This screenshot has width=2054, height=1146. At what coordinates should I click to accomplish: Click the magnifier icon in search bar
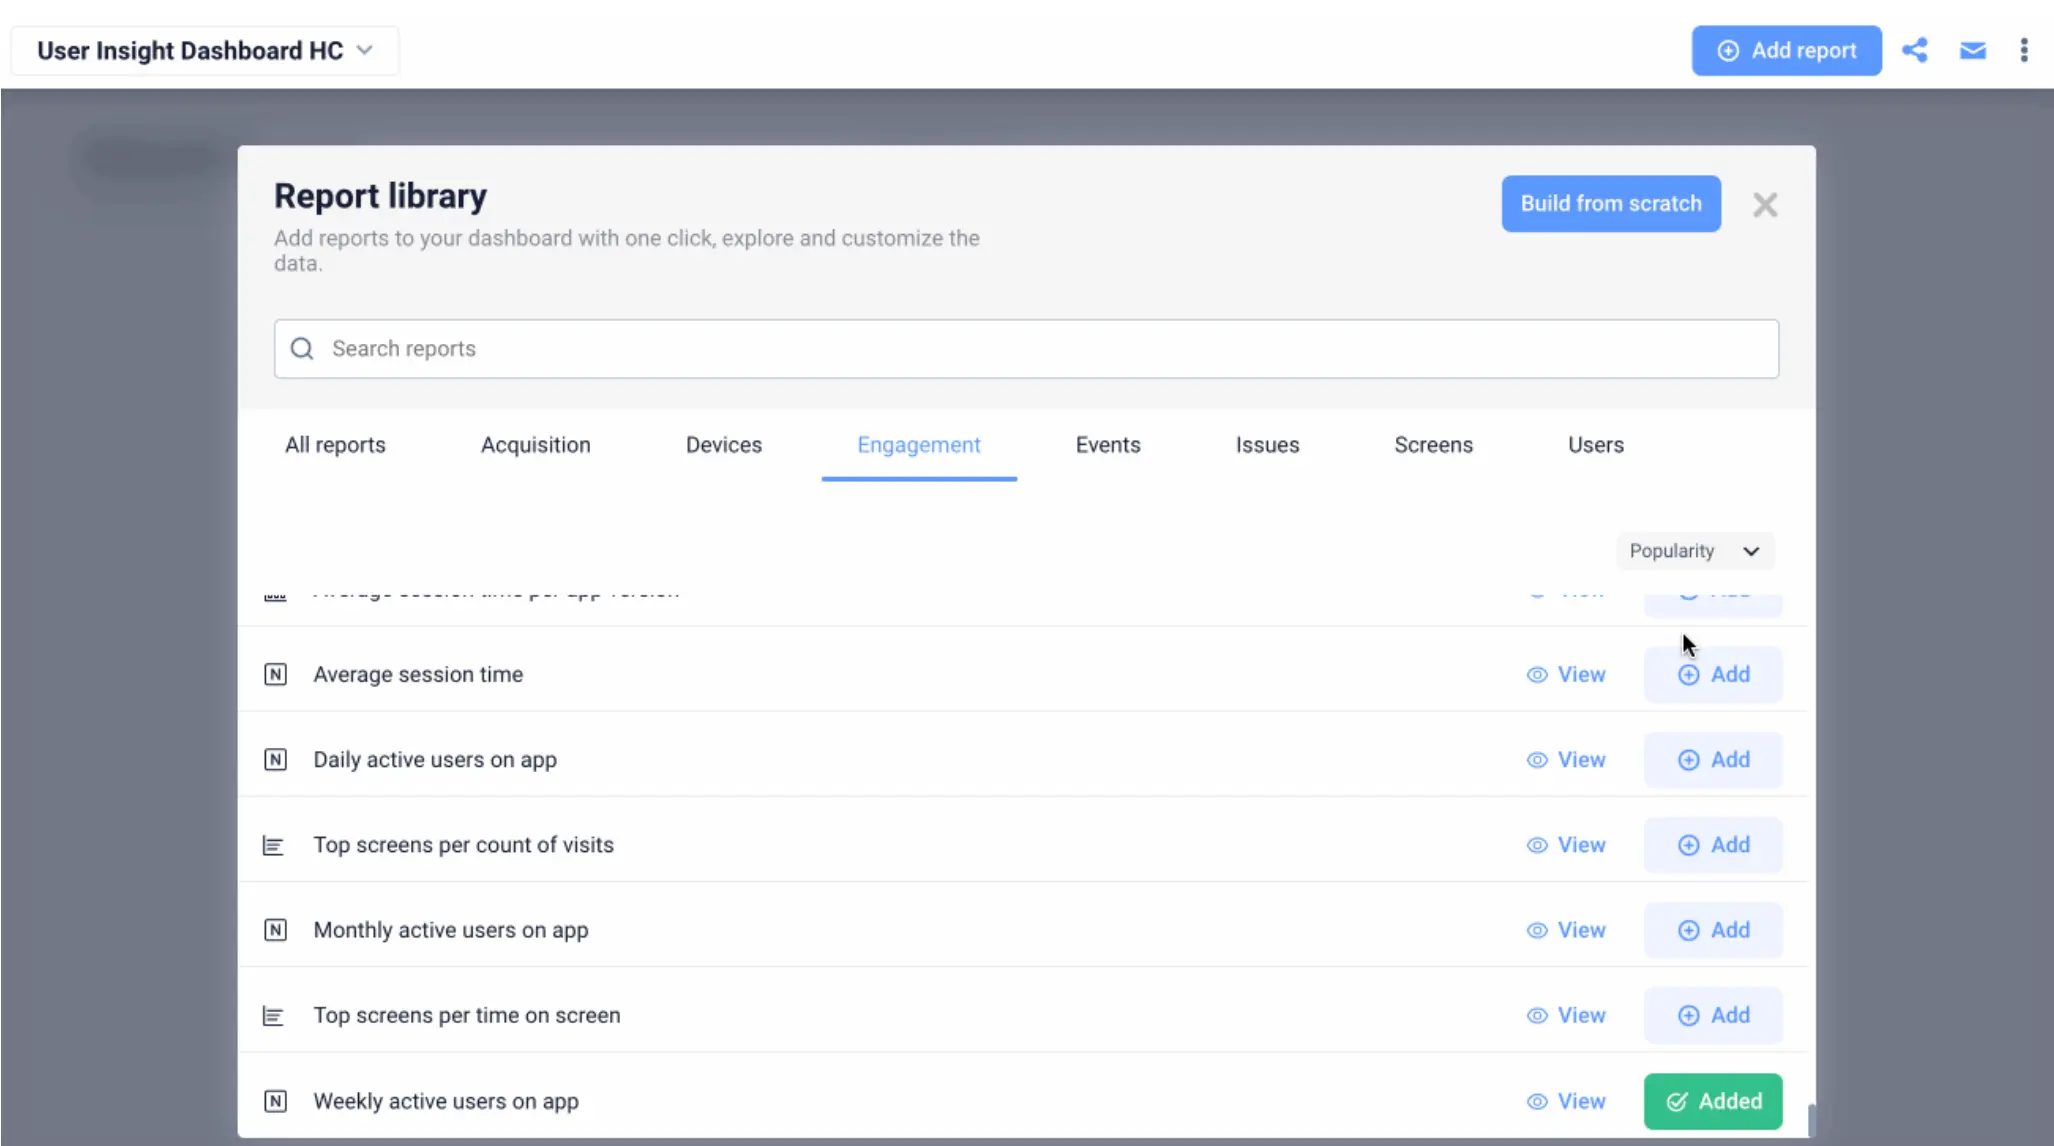point(302,348)
